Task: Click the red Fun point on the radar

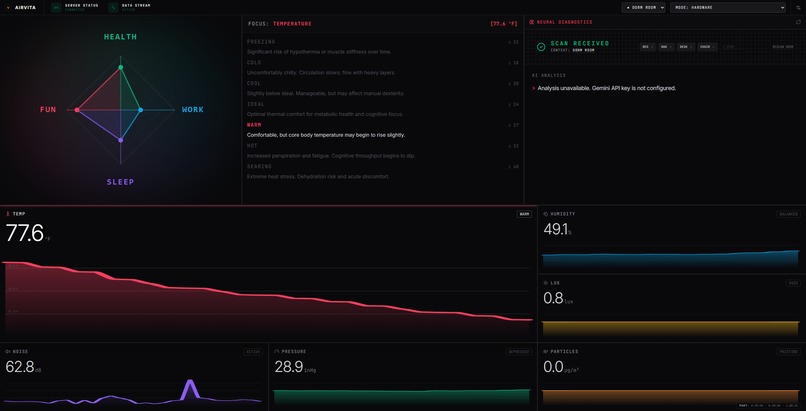Action: click(77, 110)
